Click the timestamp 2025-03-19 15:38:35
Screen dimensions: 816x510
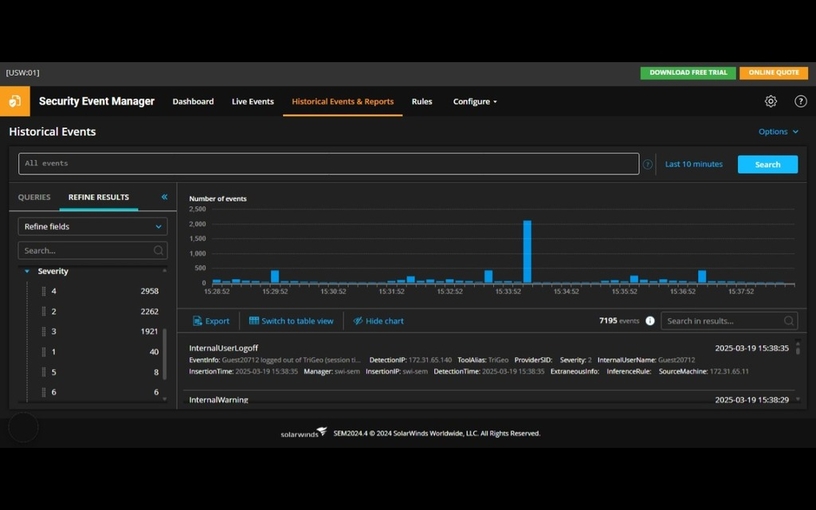(751, 348)
